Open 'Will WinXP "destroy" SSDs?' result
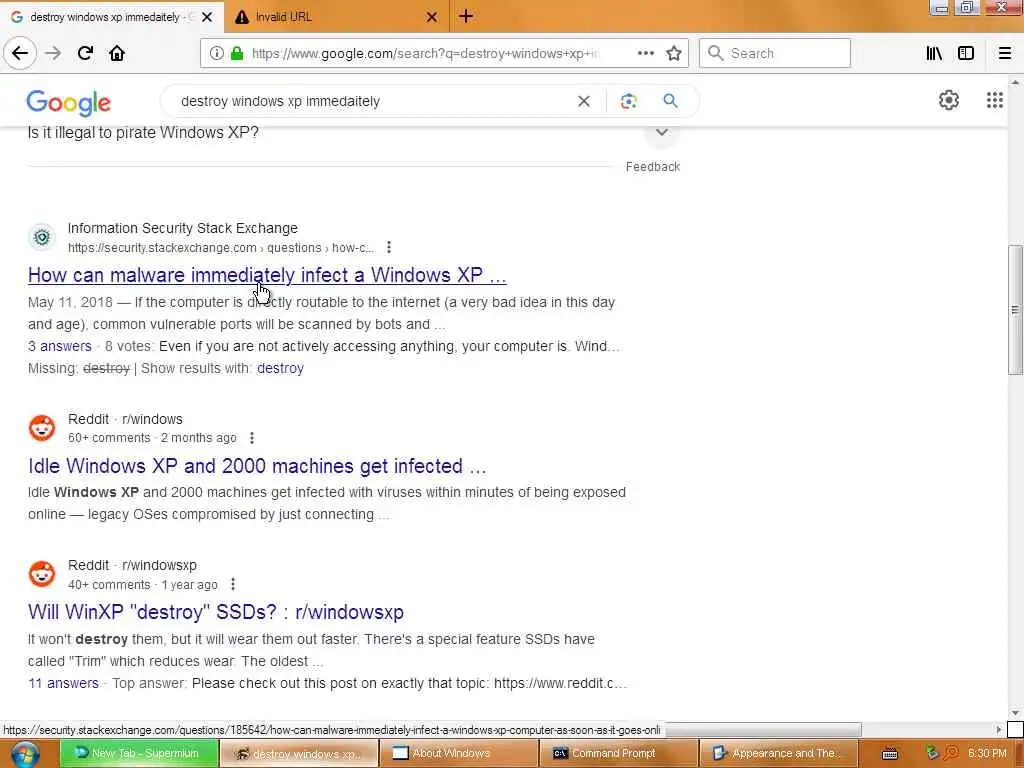Image resolution: width=1024 pixels, height=768 pixels. (x=216, y=612)
